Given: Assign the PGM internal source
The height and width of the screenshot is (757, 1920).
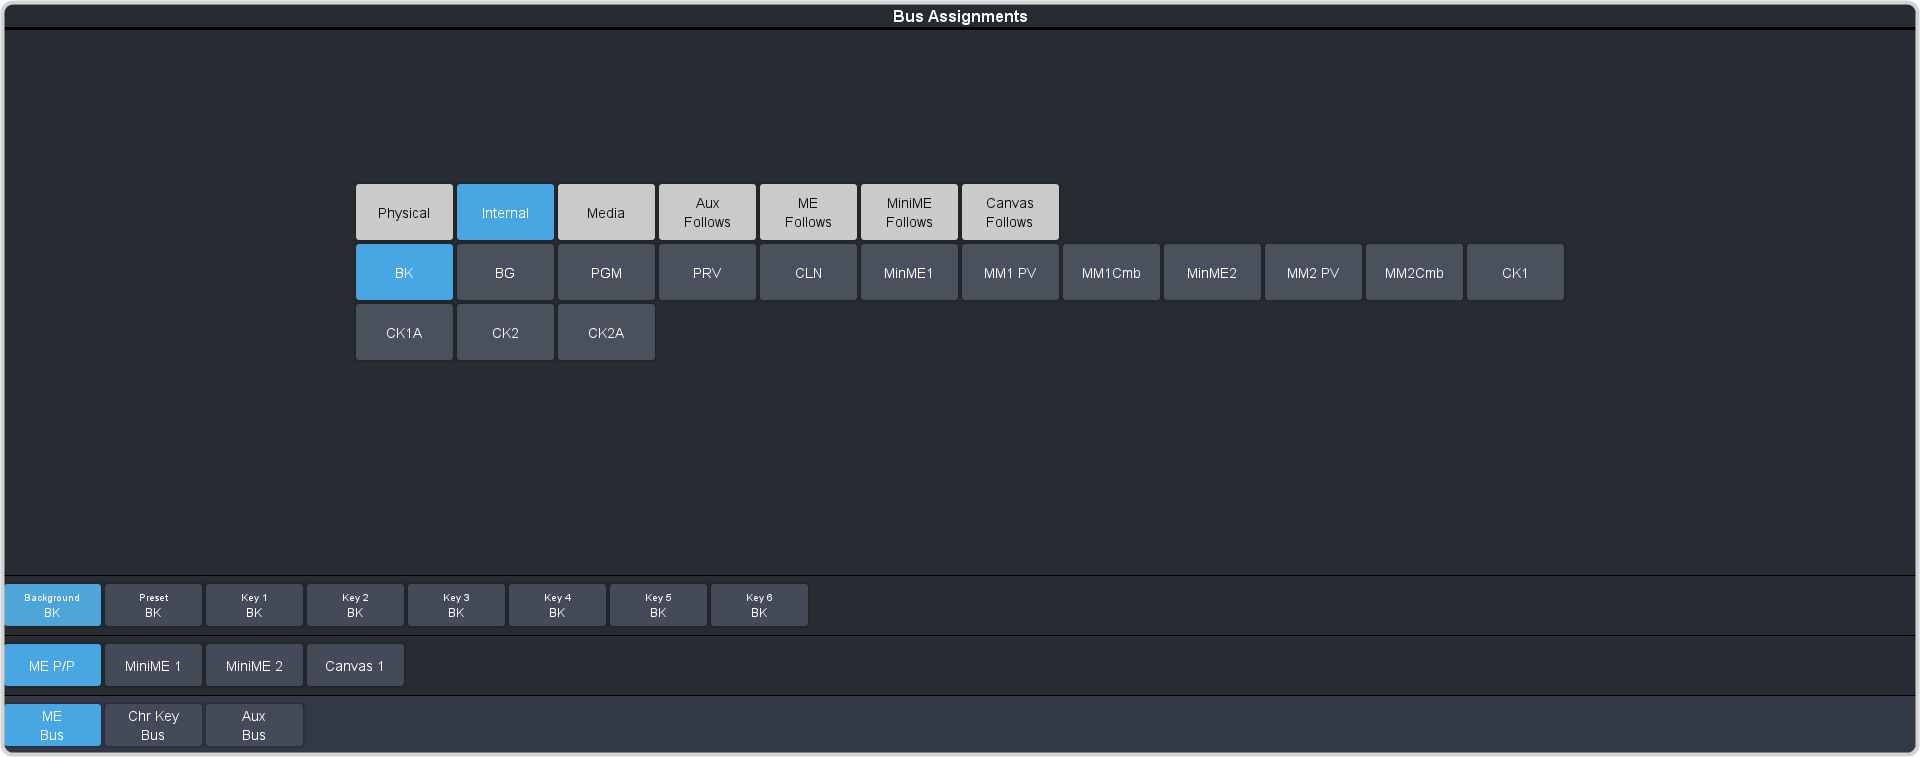Looking at the screenshot, I should (x=606, y=272).
